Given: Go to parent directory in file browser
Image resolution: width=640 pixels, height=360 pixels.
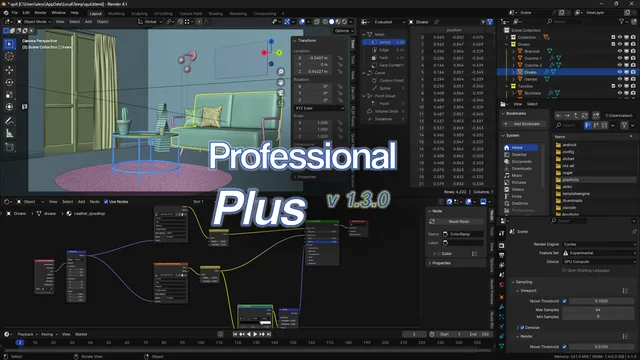Looking at the screenshot, I should click(x=576, y=116).
